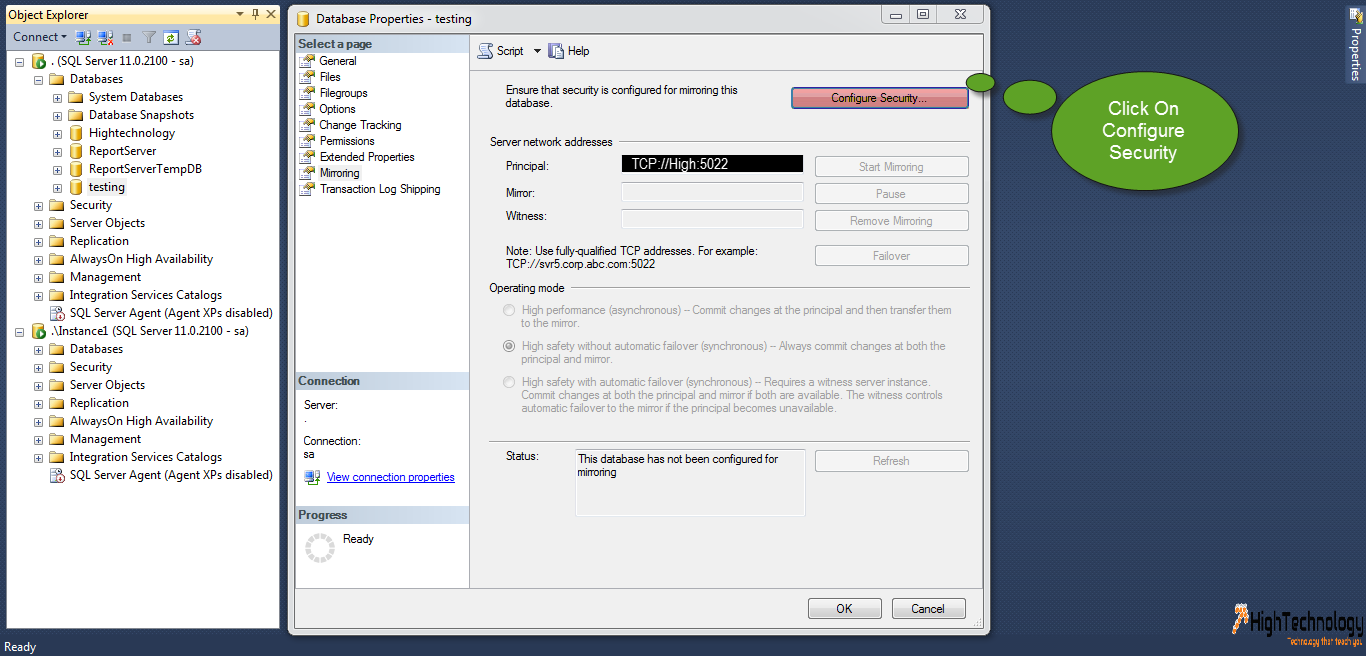Click the Options page icon
The width and height of the screenshot is (1366, 656).
click(308, 109)
